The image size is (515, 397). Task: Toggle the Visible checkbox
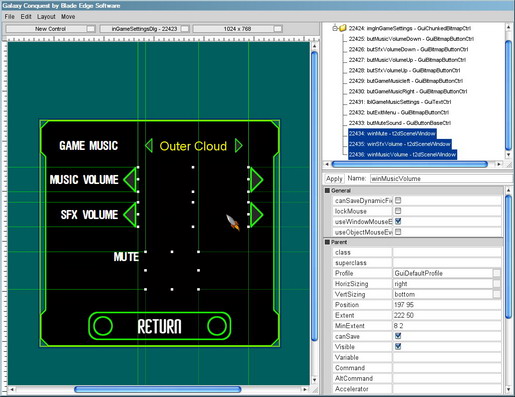(x=398, y=346)
